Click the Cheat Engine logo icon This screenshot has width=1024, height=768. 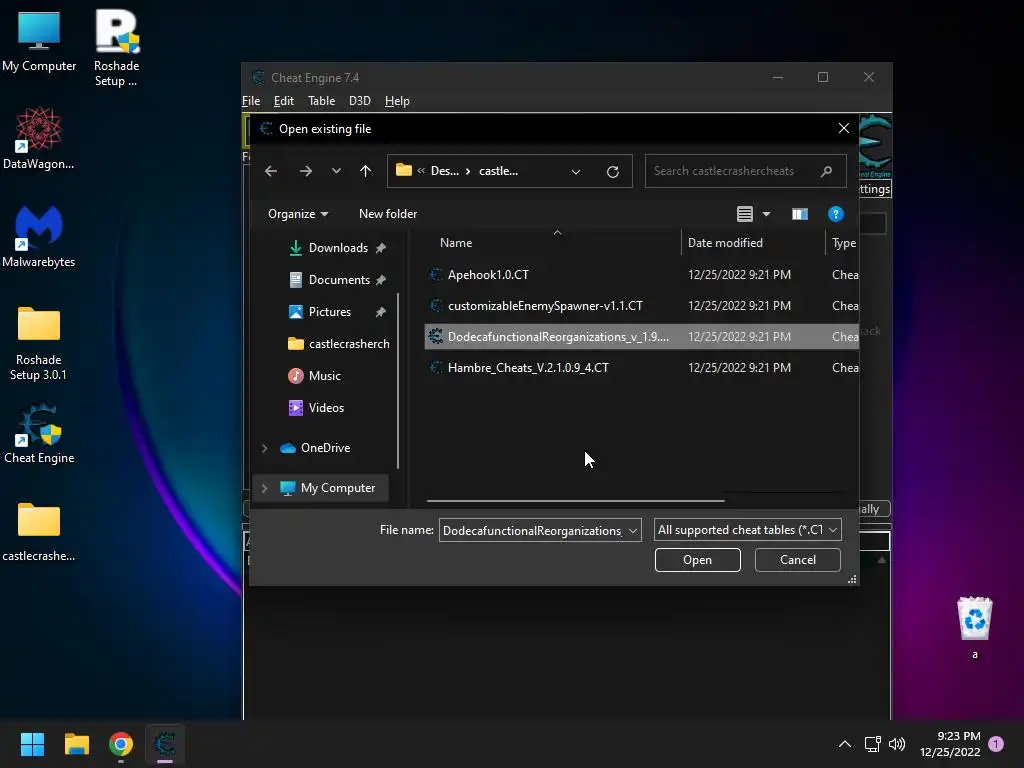[875, 146]
